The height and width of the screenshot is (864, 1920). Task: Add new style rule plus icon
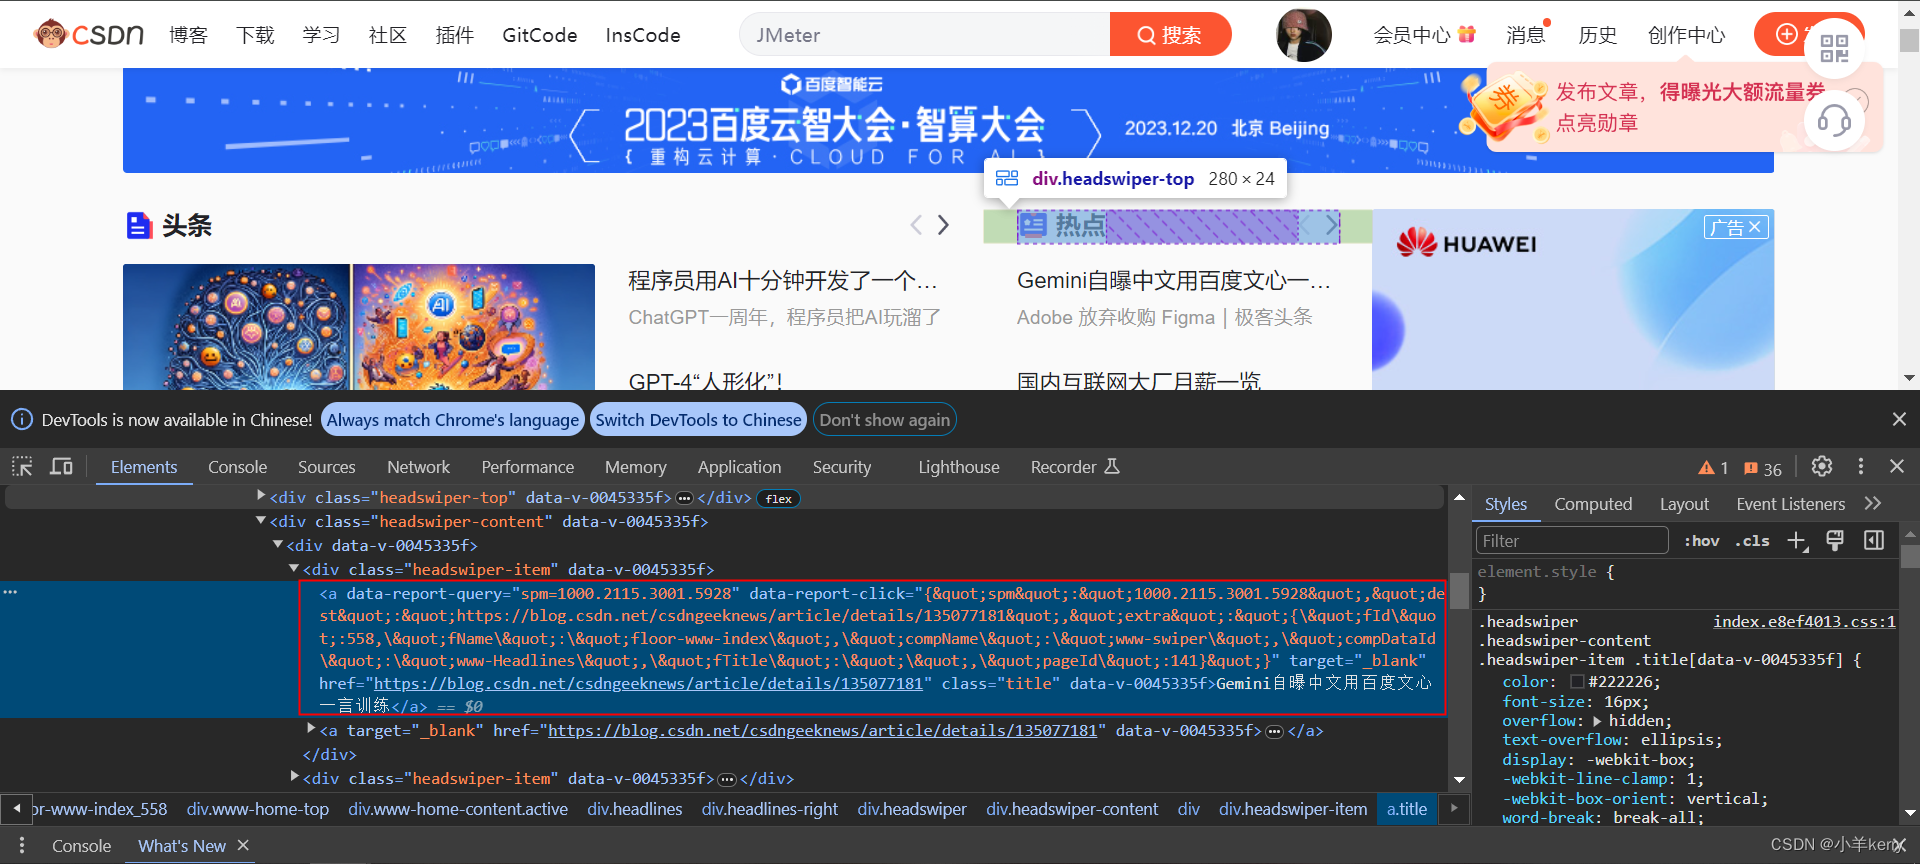[x=1797, y=541]
